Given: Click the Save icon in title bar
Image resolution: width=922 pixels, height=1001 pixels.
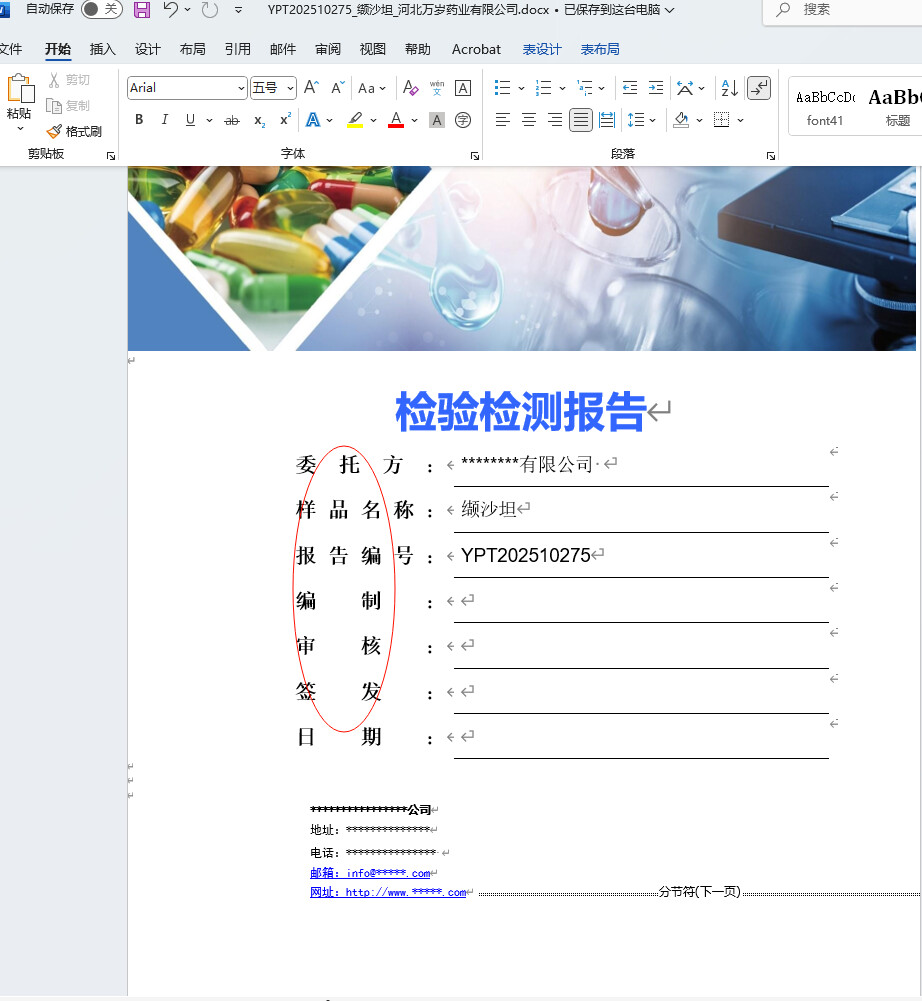Looking at the screenshot, I should (x=142, y=10).
